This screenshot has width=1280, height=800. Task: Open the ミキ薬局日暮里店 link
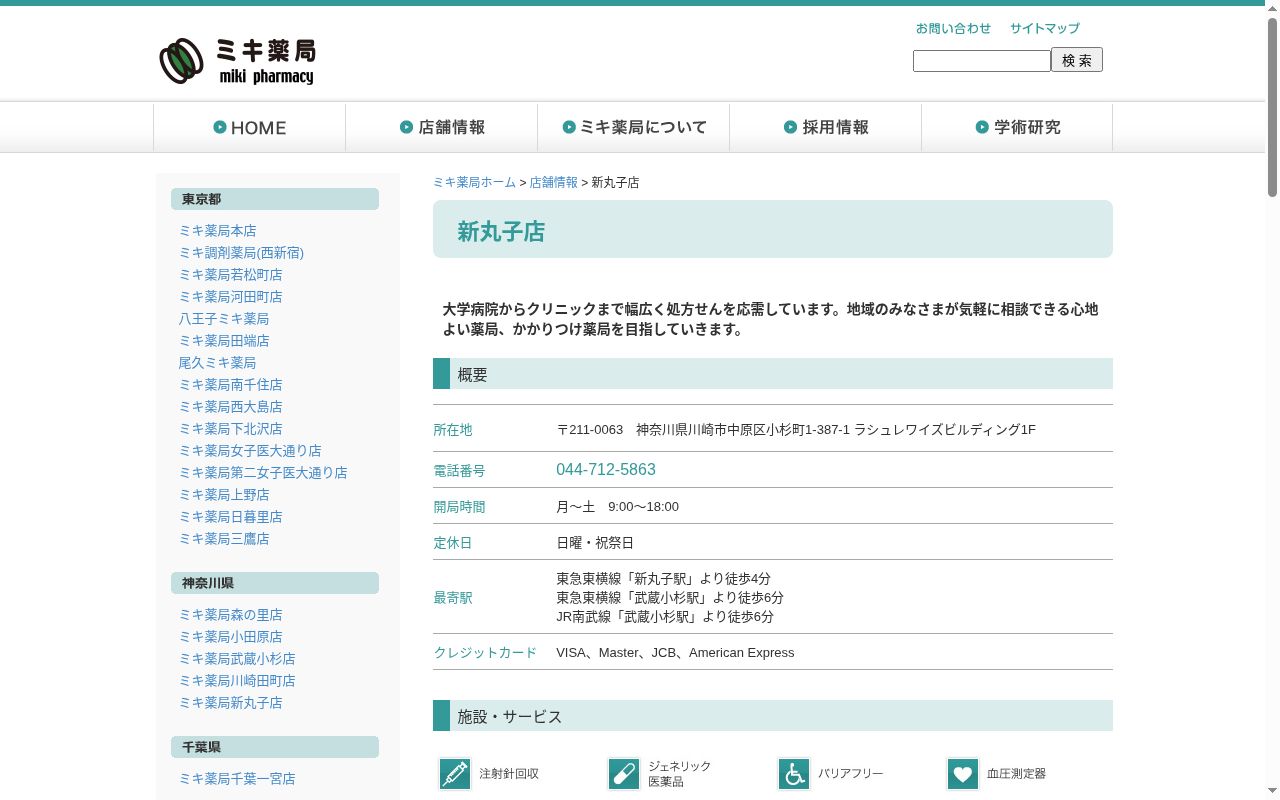point(230,517)
